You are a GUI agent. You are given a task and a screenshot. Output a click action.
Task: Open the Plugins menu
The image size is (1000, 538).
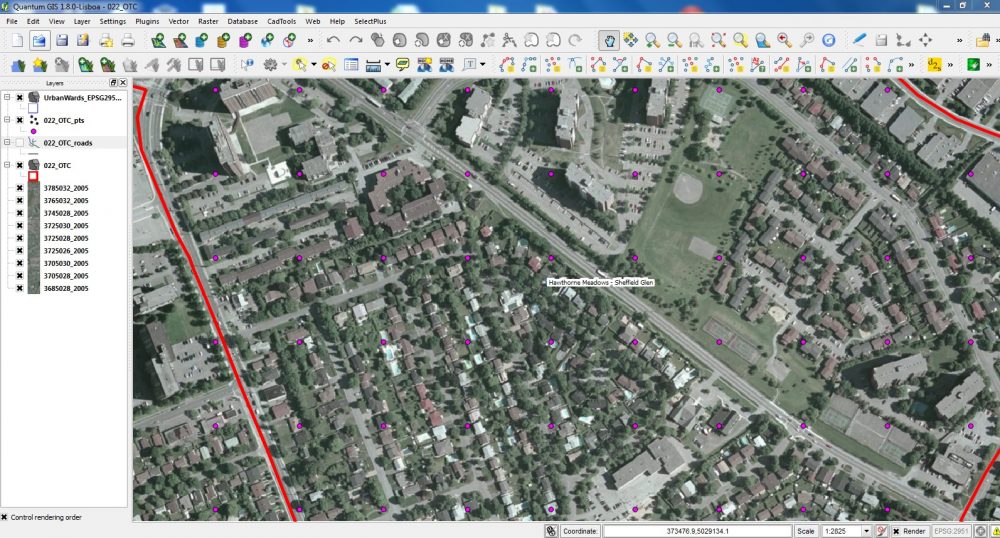click(x=148, y=20)
